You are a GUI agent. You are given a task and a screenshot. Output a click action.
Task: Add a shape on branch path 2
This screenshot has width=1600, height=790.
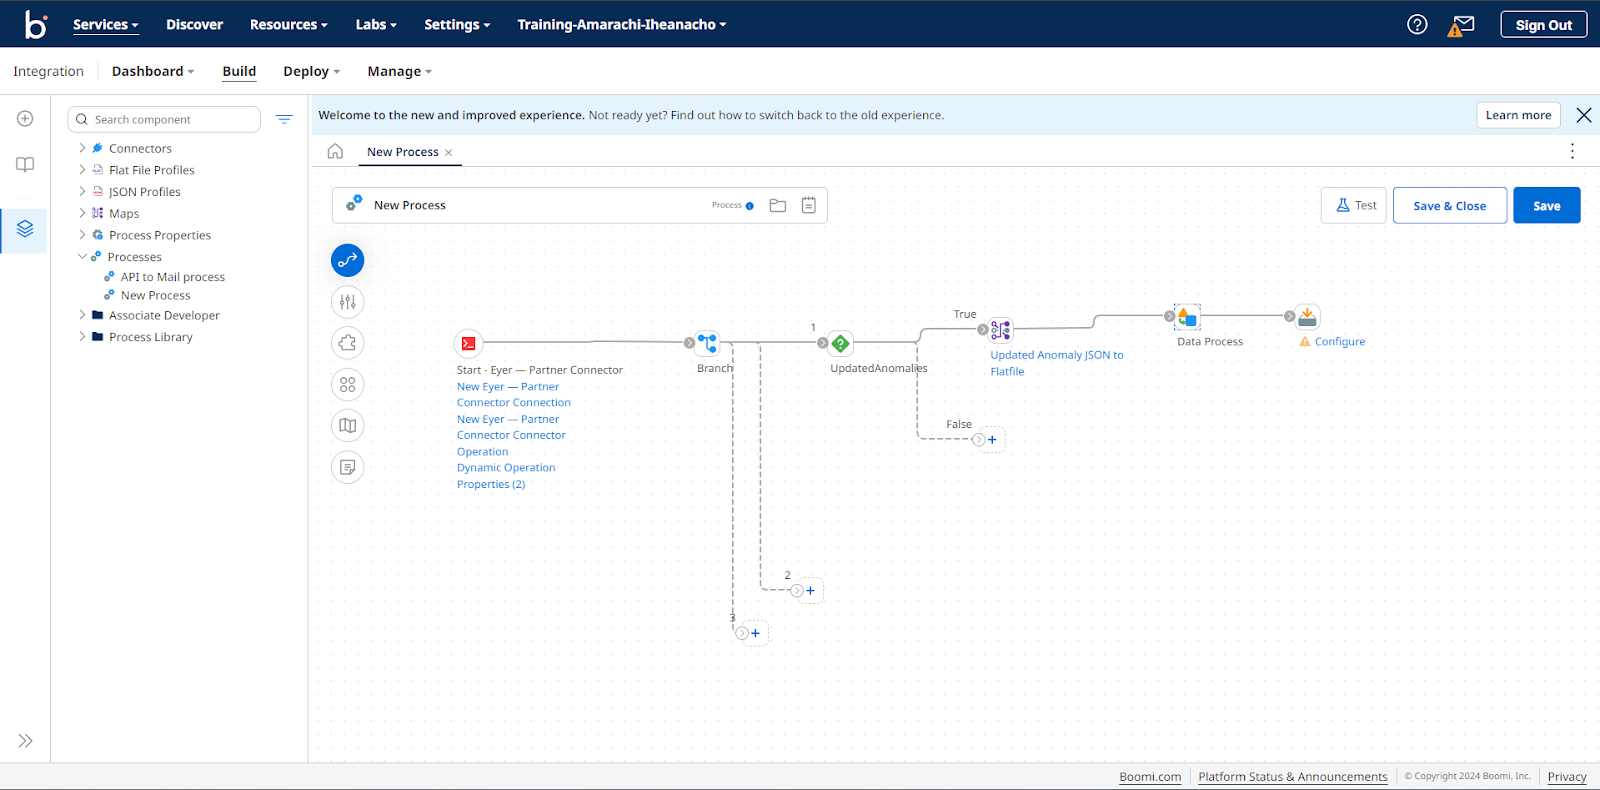[x=810, y=591]
